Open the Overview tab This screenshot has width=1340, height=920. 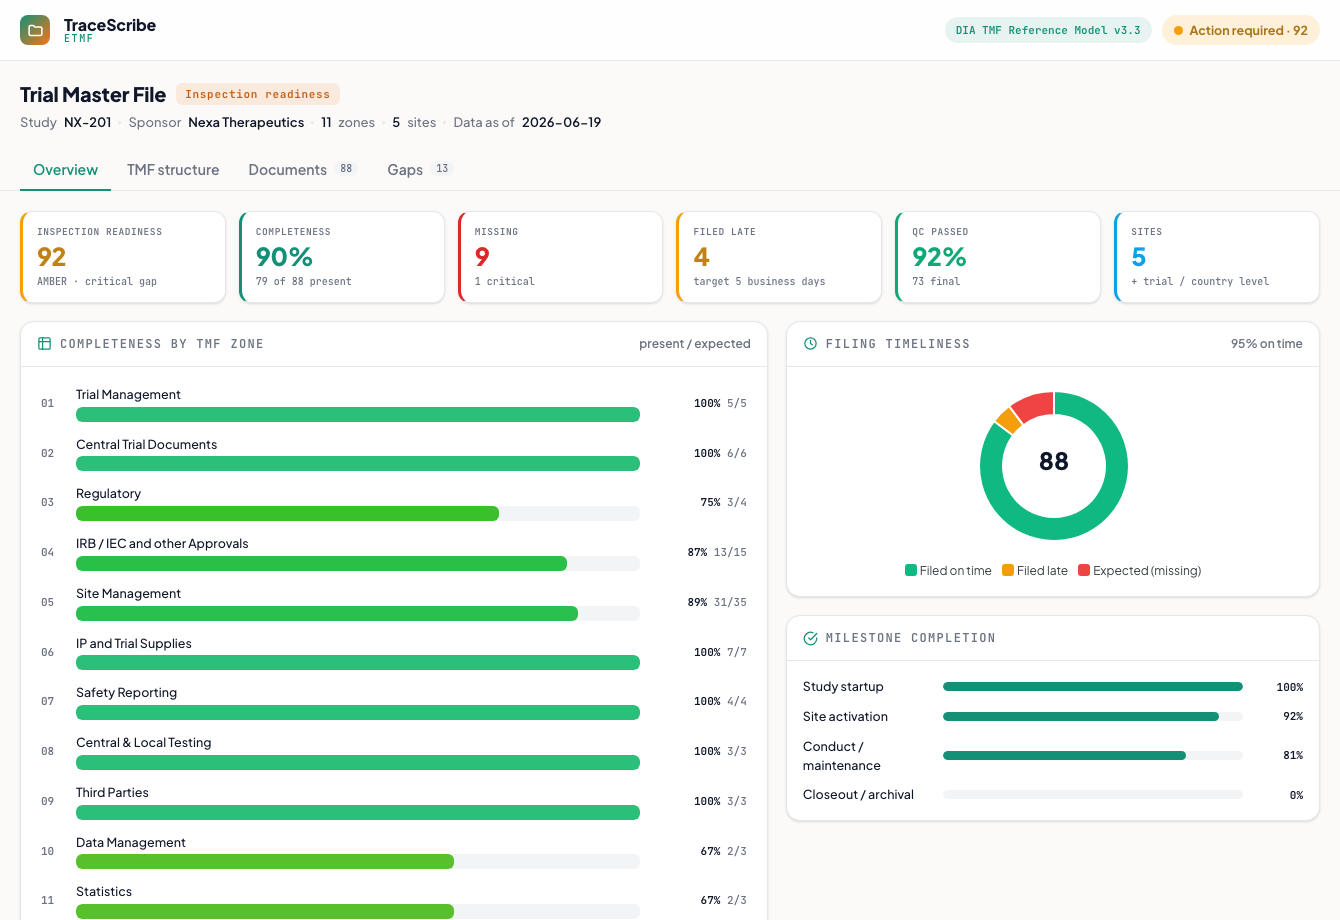pyautogui.click(x=66, y=170)
